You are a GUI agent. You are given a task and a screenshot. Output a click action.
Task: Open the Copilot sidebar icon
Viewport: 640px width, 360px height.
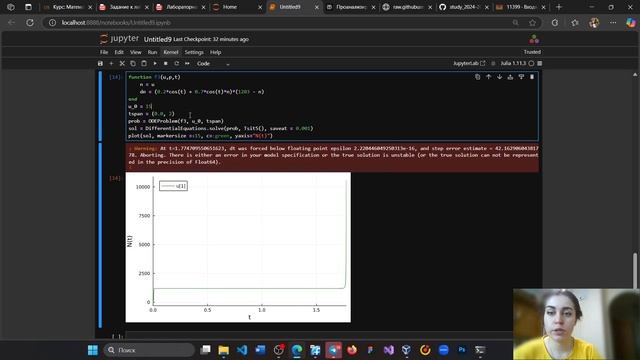pyautogui.click(x=631, y=23)
